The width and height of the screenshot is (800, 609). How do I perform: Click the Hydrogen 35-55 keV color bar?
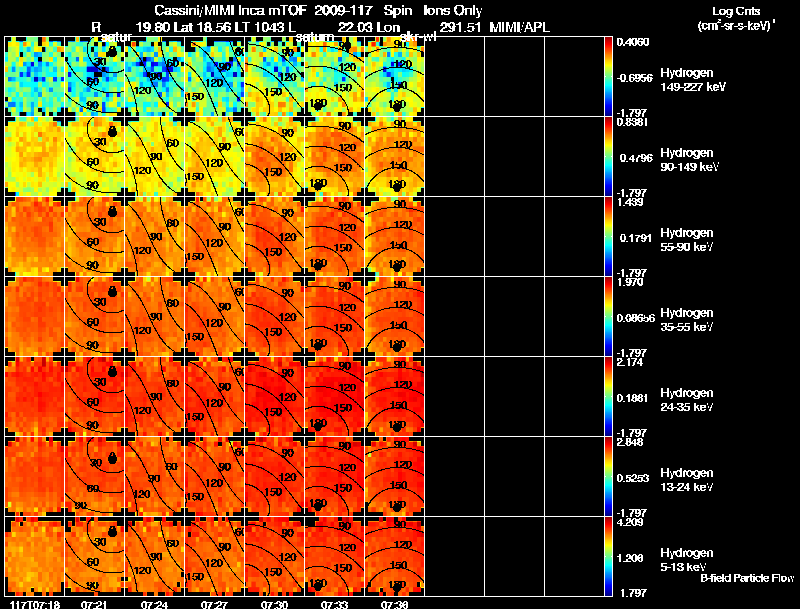[x=608, y=317]
